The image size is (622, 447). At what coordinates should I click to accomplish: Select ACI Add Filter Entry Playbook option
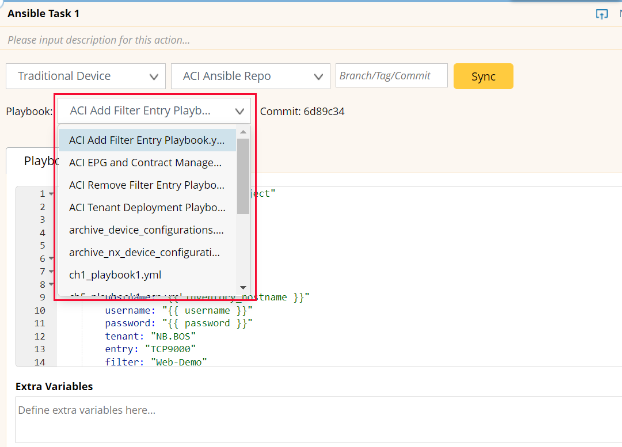click(146, 140)
